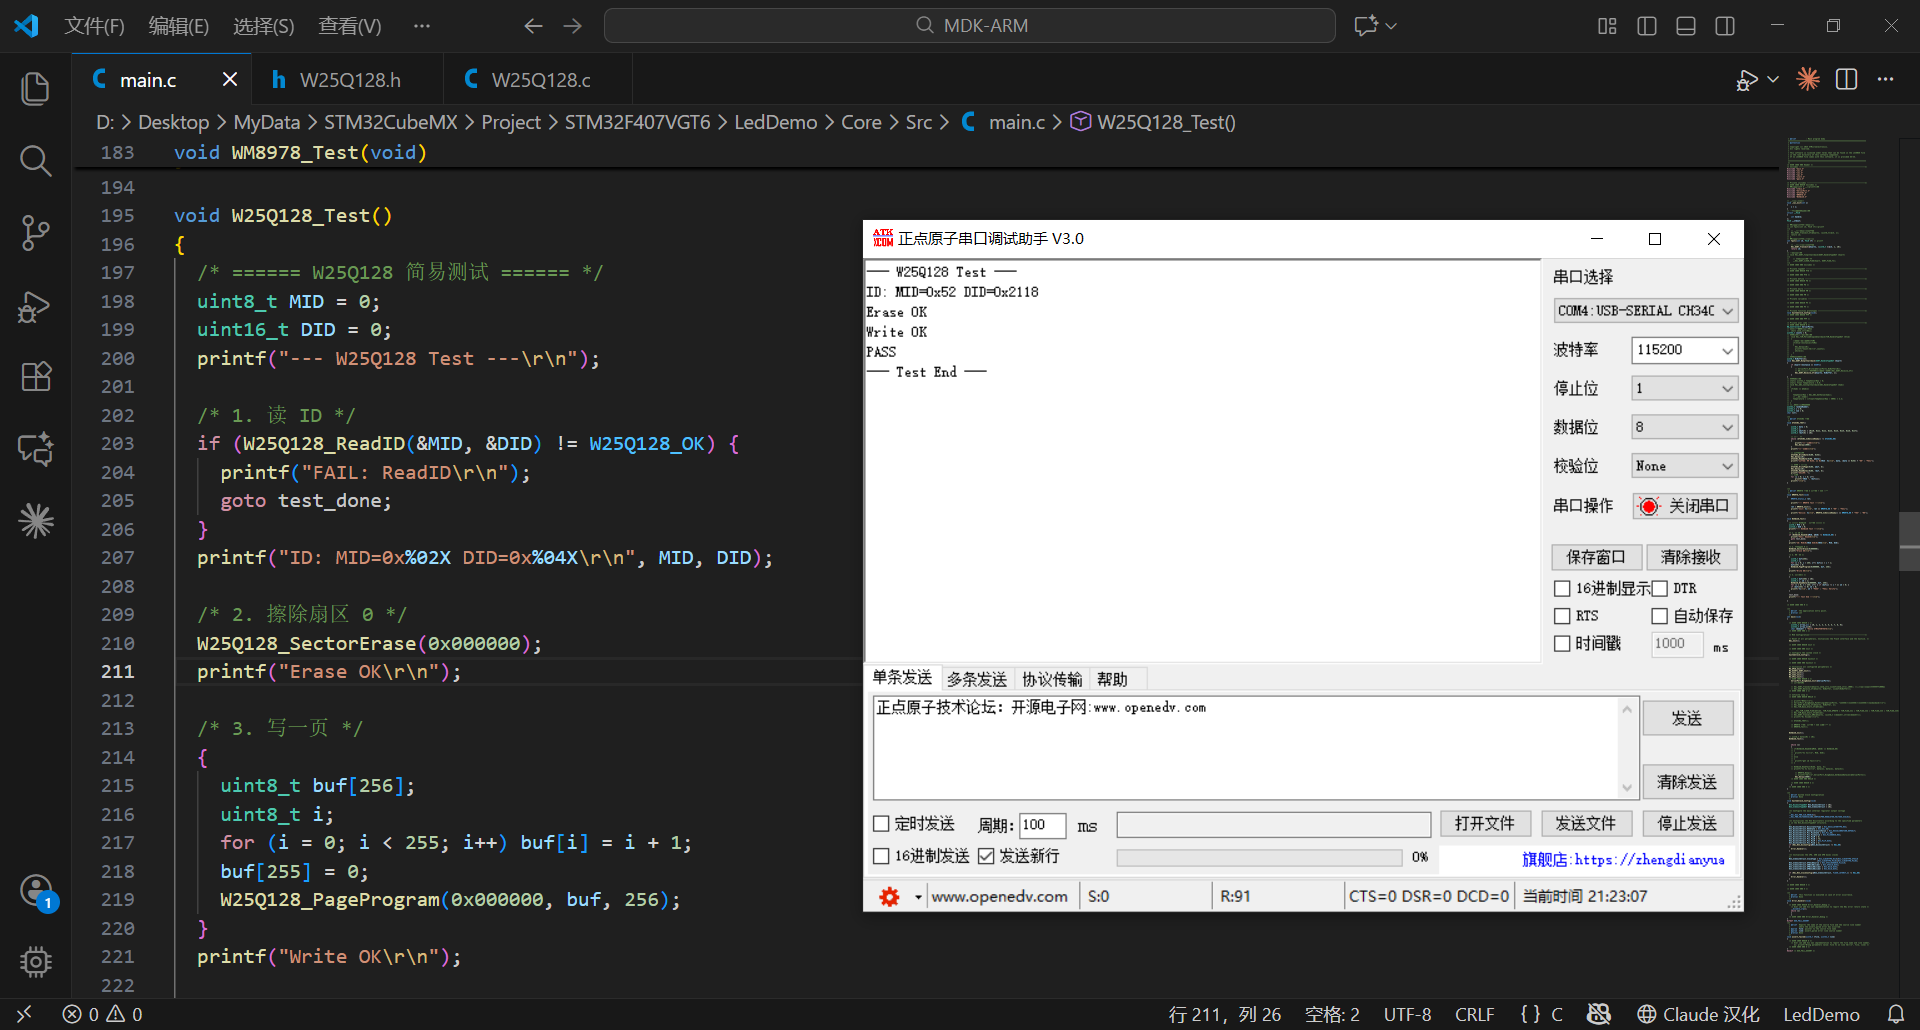Toggle the DTR checkbox
The height and width of the screenshot is (1030, 1920).
pyautogui.click(x=1660, y=588)
